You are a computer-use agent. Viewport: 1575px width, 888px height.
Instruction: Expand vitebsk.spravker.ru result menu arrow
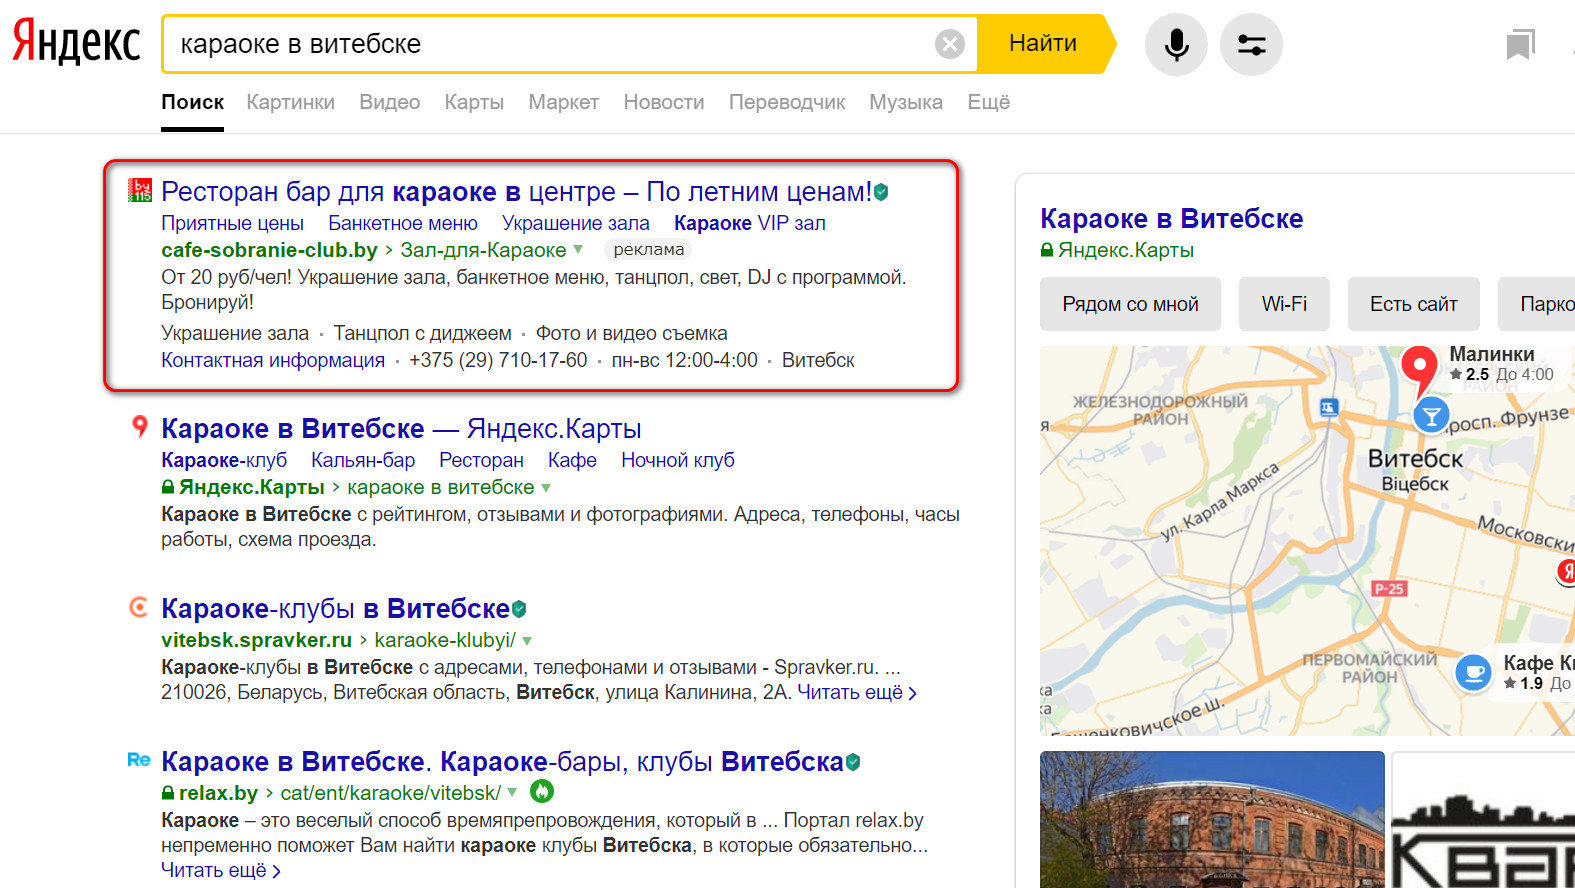[x=527, y=641]
